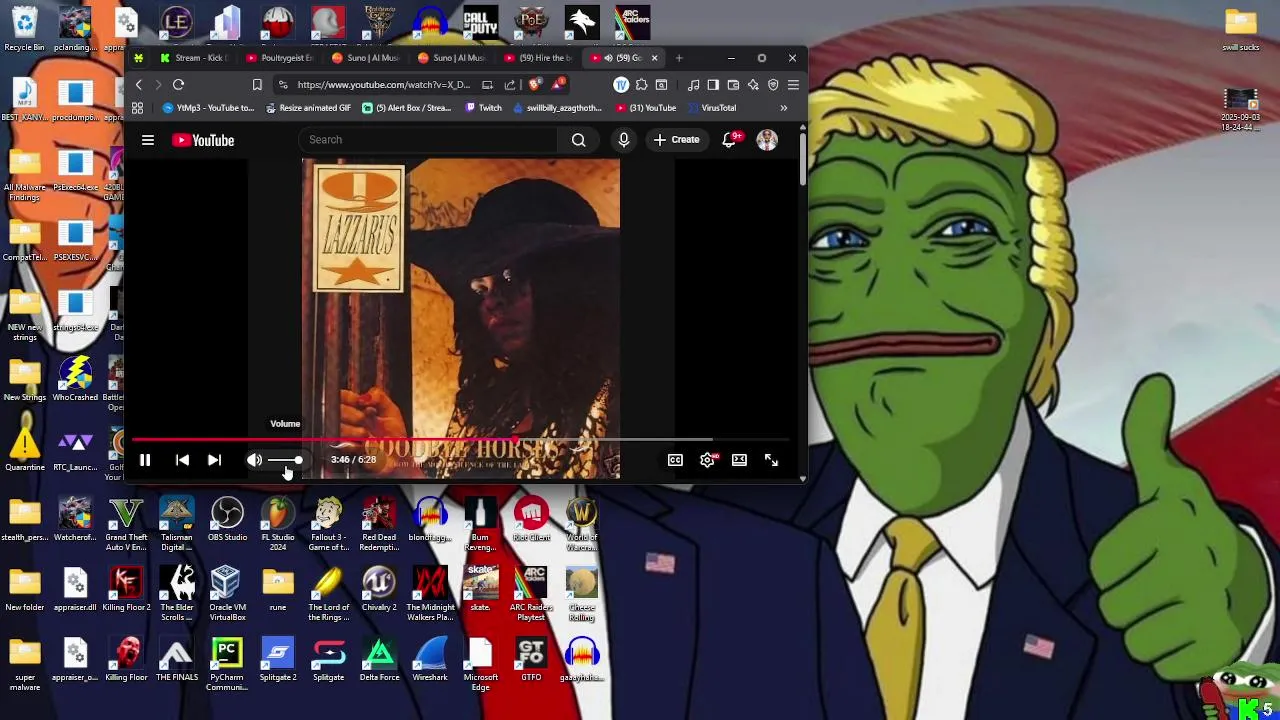The height and width of the screenshot is (720, 1280).
Task: Open Brave Shields lion icon
Action: point(536,84)
